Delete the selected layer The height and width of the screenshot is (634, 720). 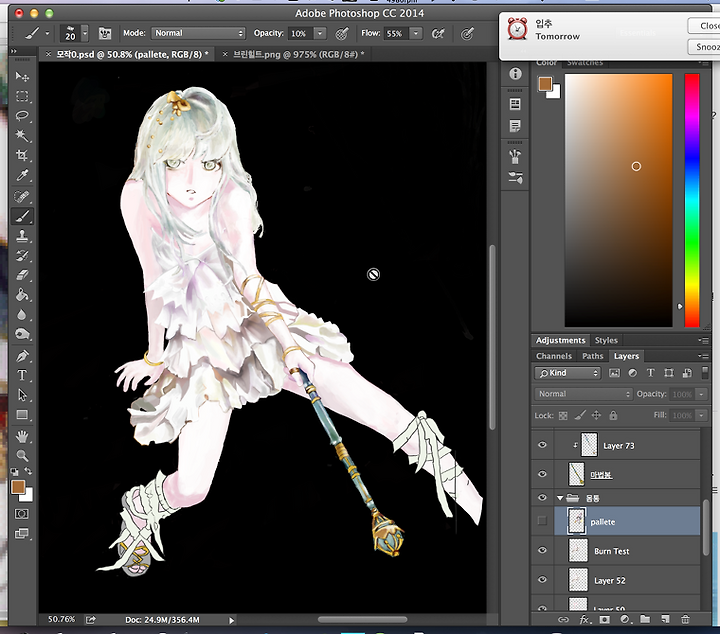tap(685, 619)
